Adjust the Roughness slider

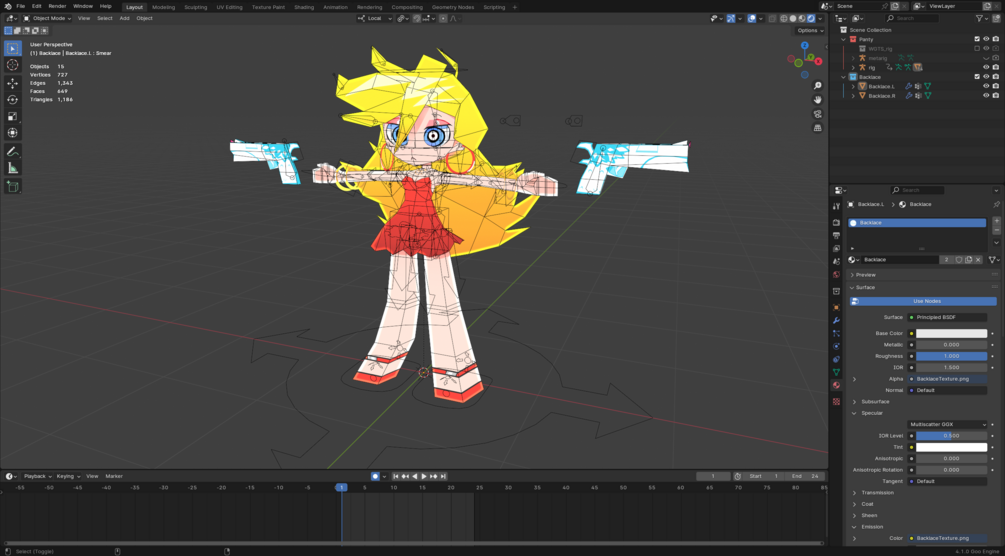pos(951,356)
